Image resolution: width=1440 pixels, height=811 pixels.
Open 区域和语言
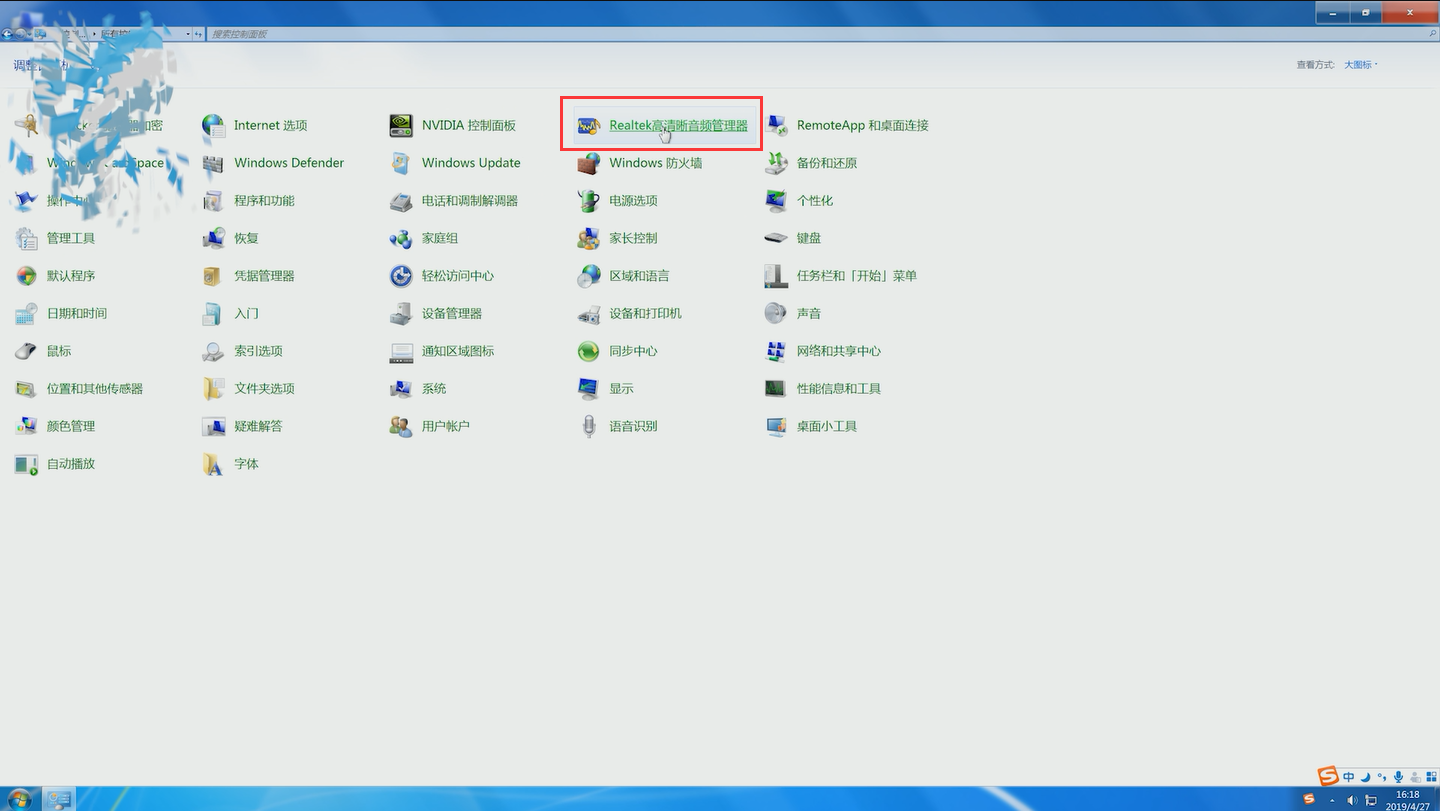pos(624,276)
